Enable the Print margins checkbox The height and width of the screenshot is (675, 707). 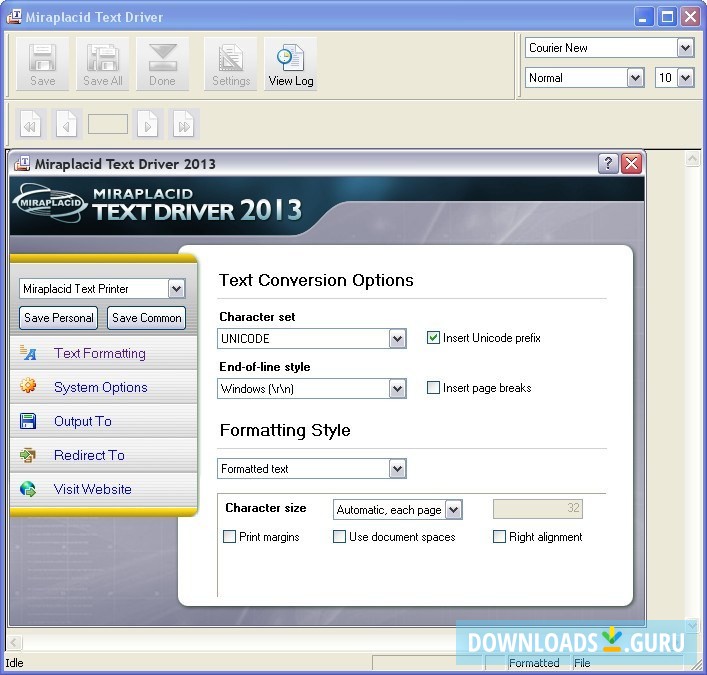pyautogui.click(x=230, y=537)
